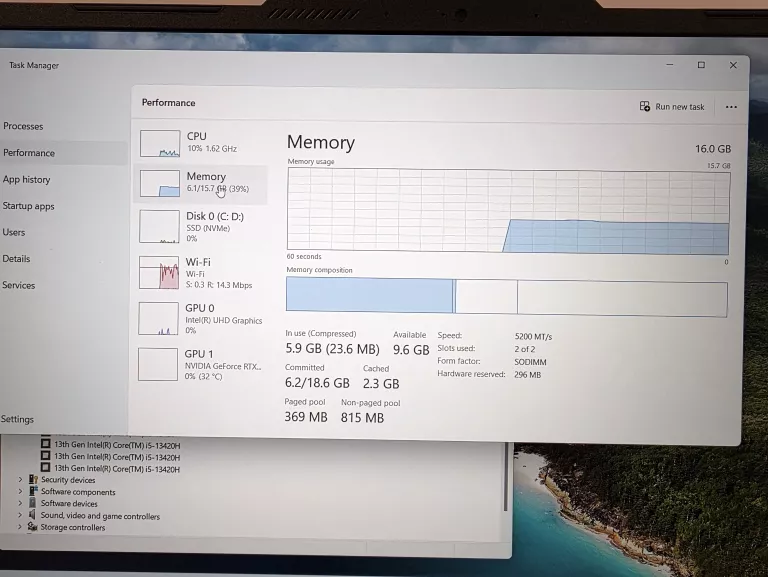Open the three-dot more options menu

(731, 107)
